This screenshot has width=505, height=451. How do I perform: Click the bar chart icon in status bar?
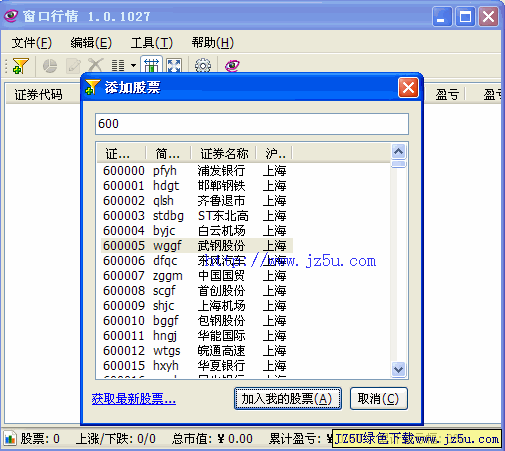tap(10, 438)
